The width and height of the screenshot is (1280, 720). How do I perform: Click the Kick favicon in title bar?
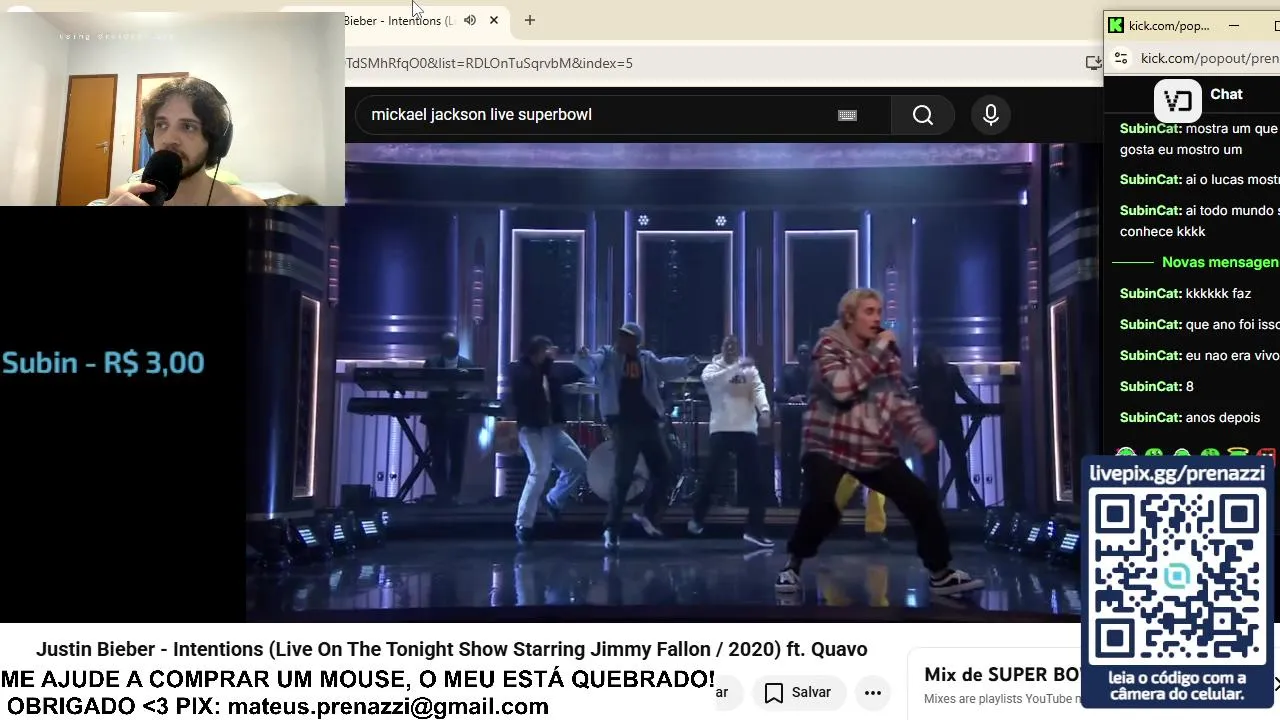(x=1116, y=25)
